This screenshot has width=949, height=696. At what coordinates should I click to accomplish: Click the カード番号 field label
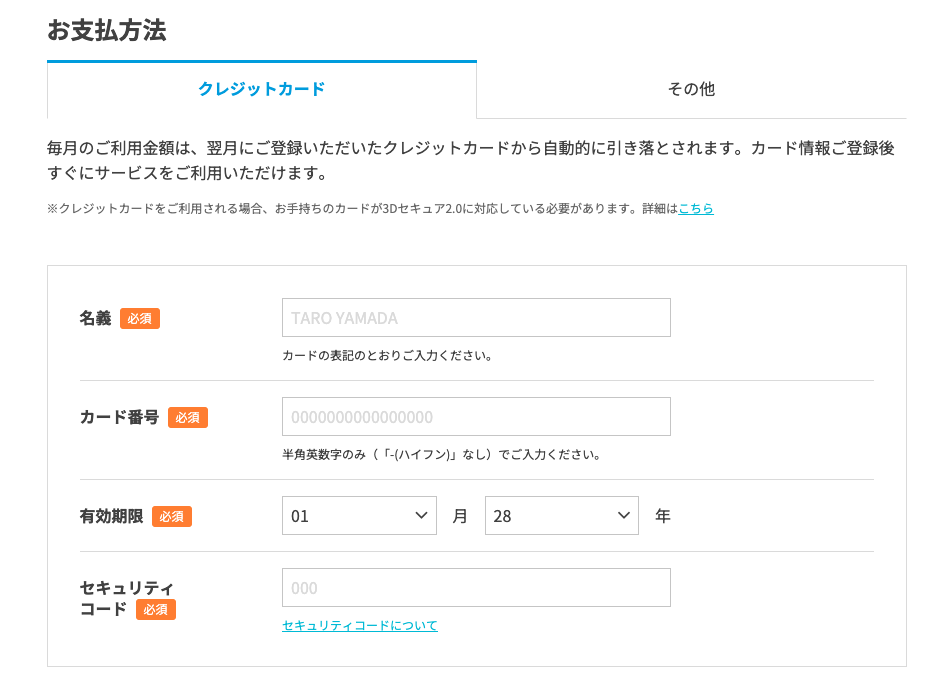pyautogui.click(x=119, y=418)
